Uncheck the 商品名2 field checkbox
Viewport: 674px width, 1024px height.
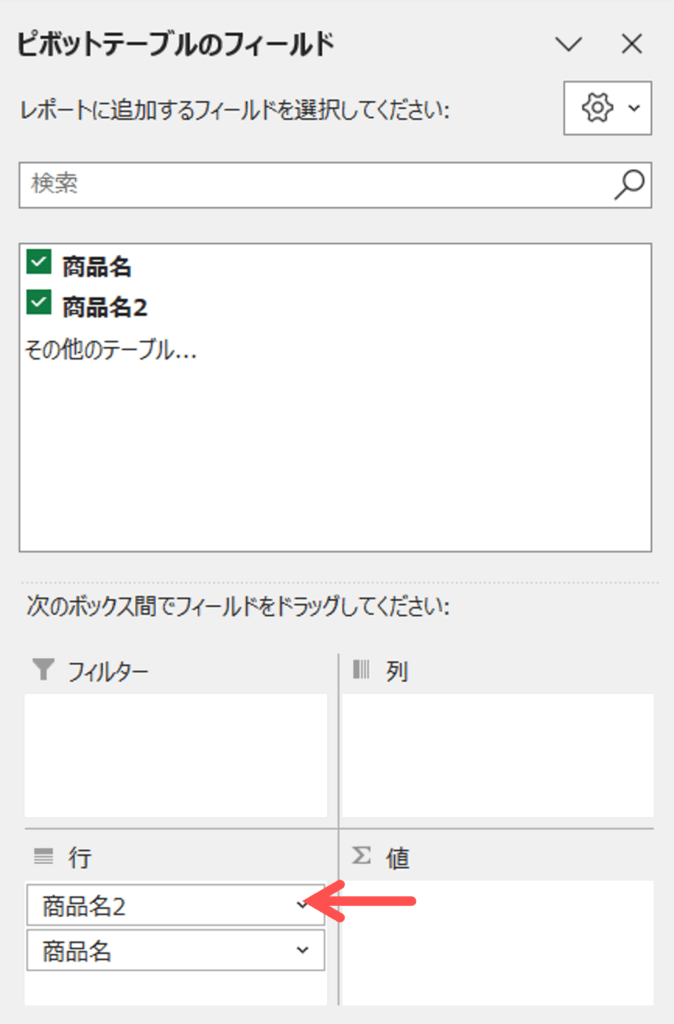(x=39, y=302)
